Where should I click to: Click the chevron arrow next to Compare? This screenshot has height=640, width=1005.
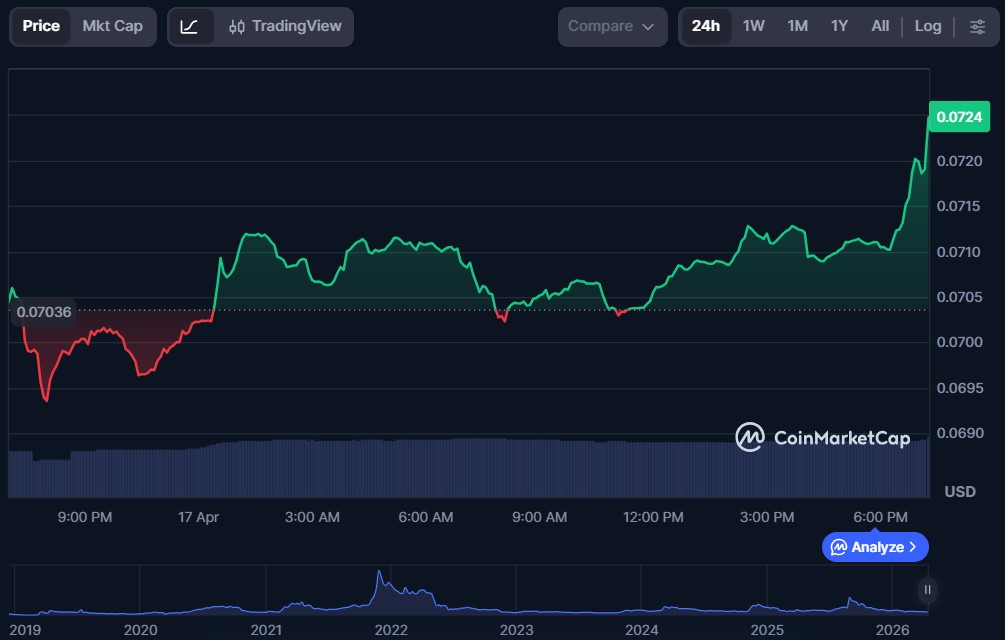tap(648, 27)
